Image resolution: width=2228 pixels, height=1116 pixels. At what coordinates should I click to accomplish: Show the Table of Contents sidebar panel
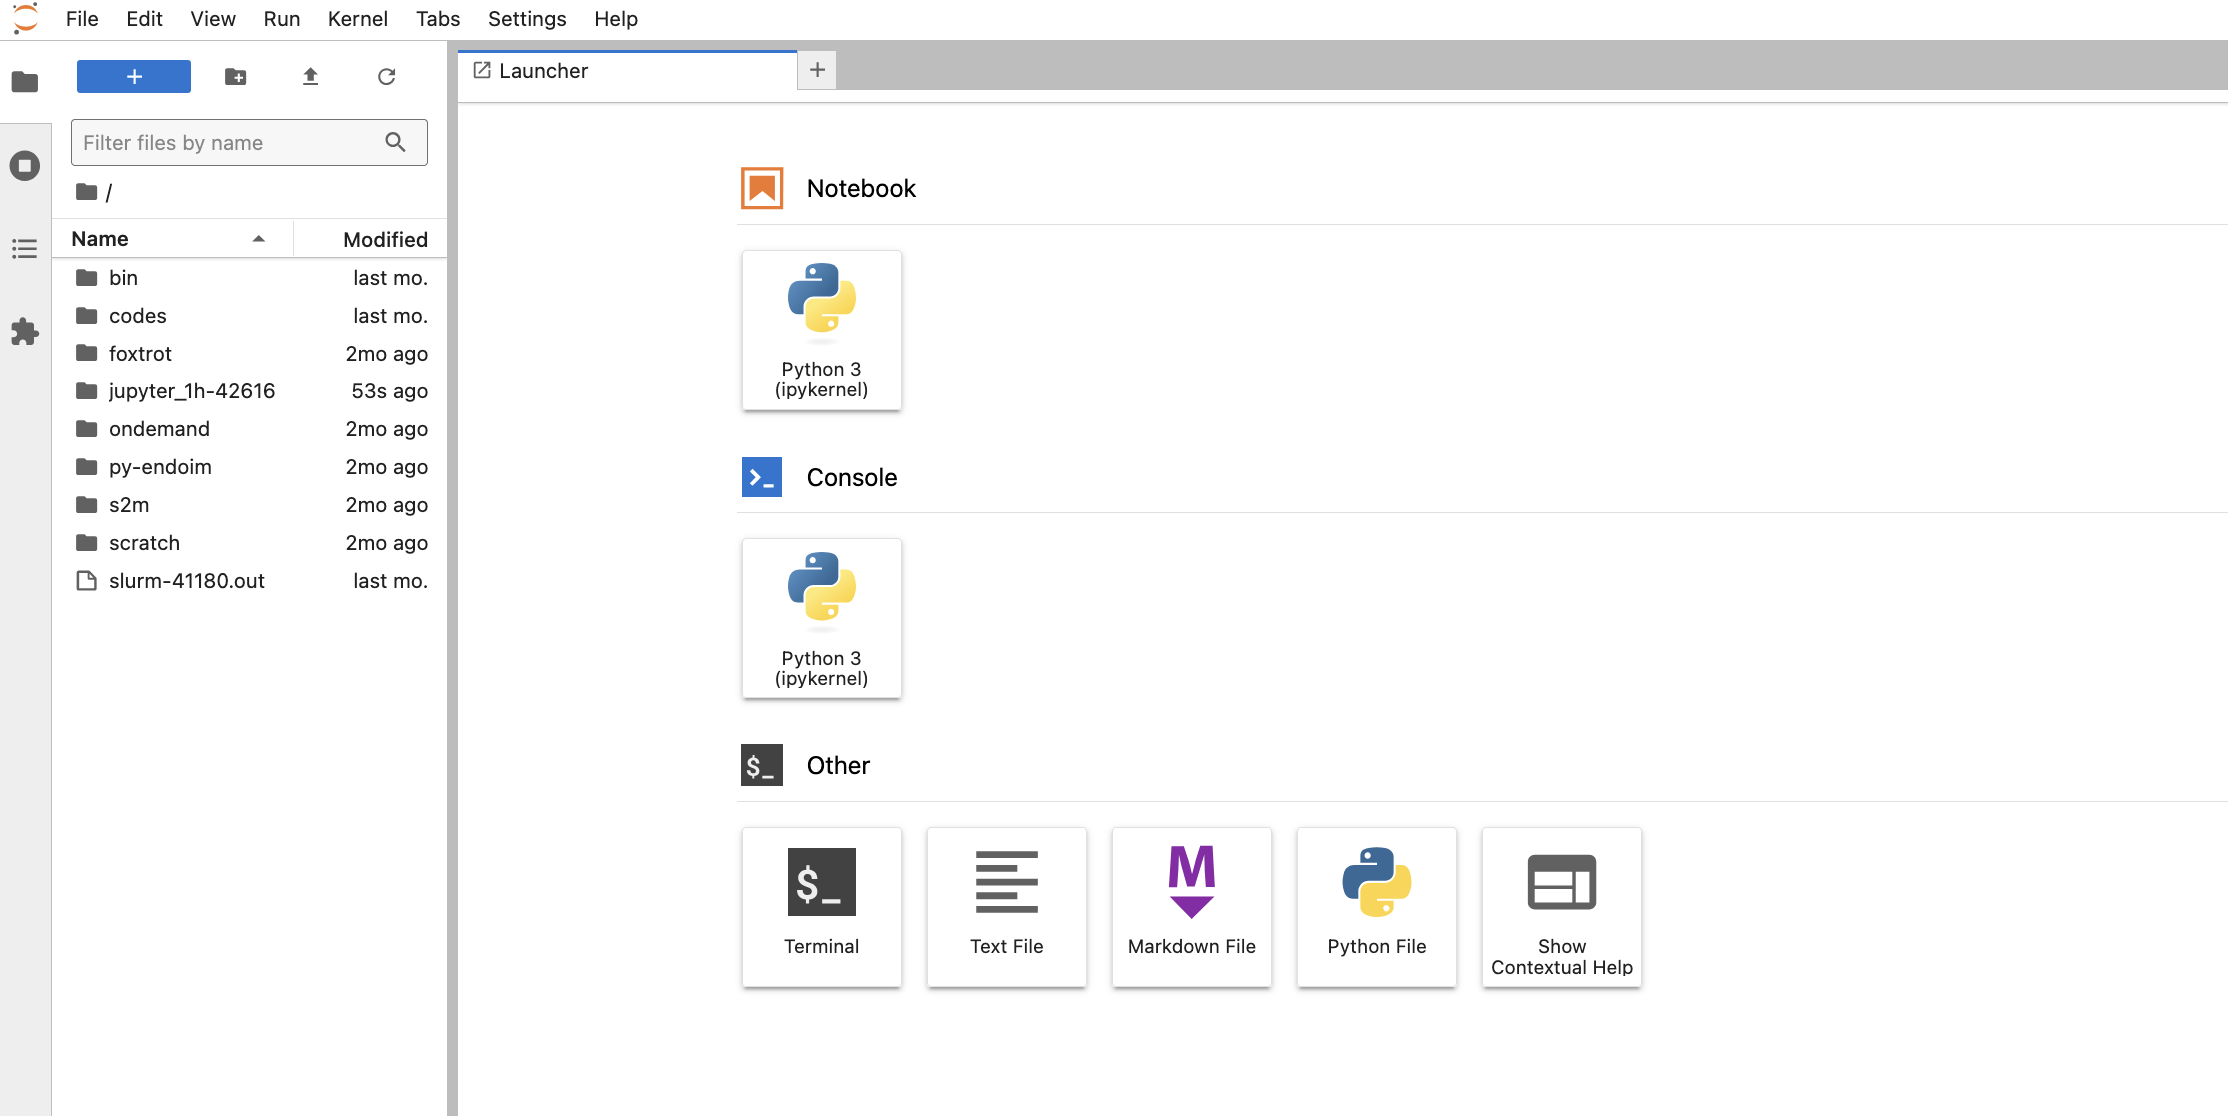coord(25,249)
